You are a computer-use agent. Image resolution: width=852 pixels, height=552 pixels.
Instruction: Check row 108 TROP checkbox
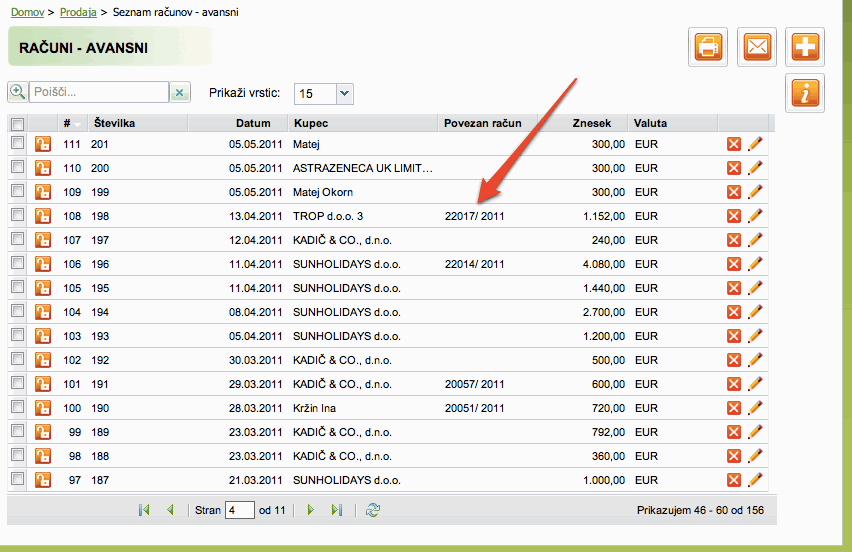pyautogui.click(x=17, y=215)
